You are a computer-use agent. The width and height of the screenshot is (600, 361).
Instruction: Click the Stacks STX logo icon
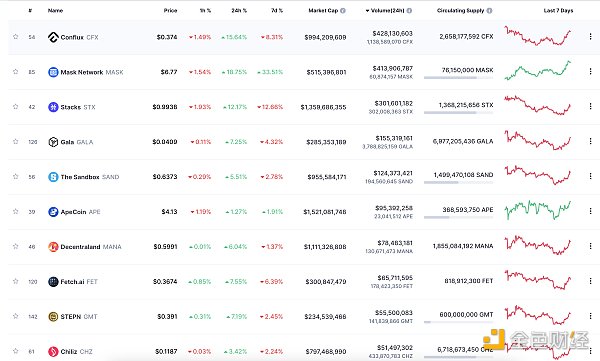[53, 107]
